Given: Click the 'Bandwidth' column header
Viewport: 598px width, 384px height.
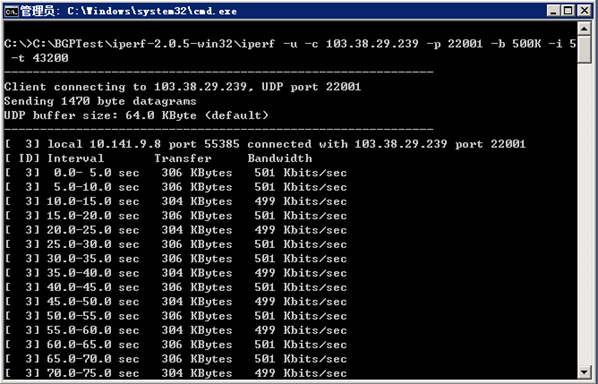Looking at the screenshot, I should coord(280,159).
